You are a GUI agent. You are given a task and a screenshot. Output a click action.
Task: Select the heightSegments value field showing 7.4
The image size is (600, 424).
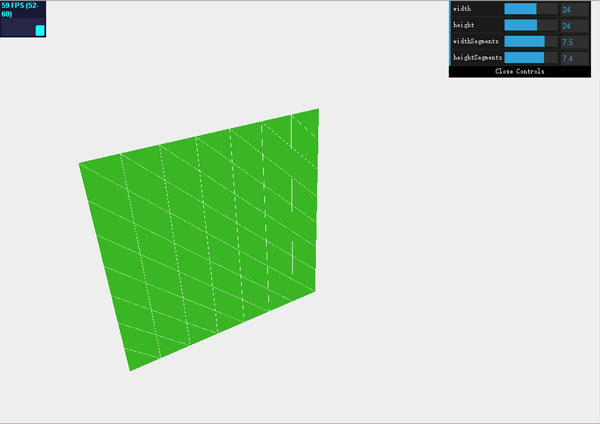[x=575, y=58]
